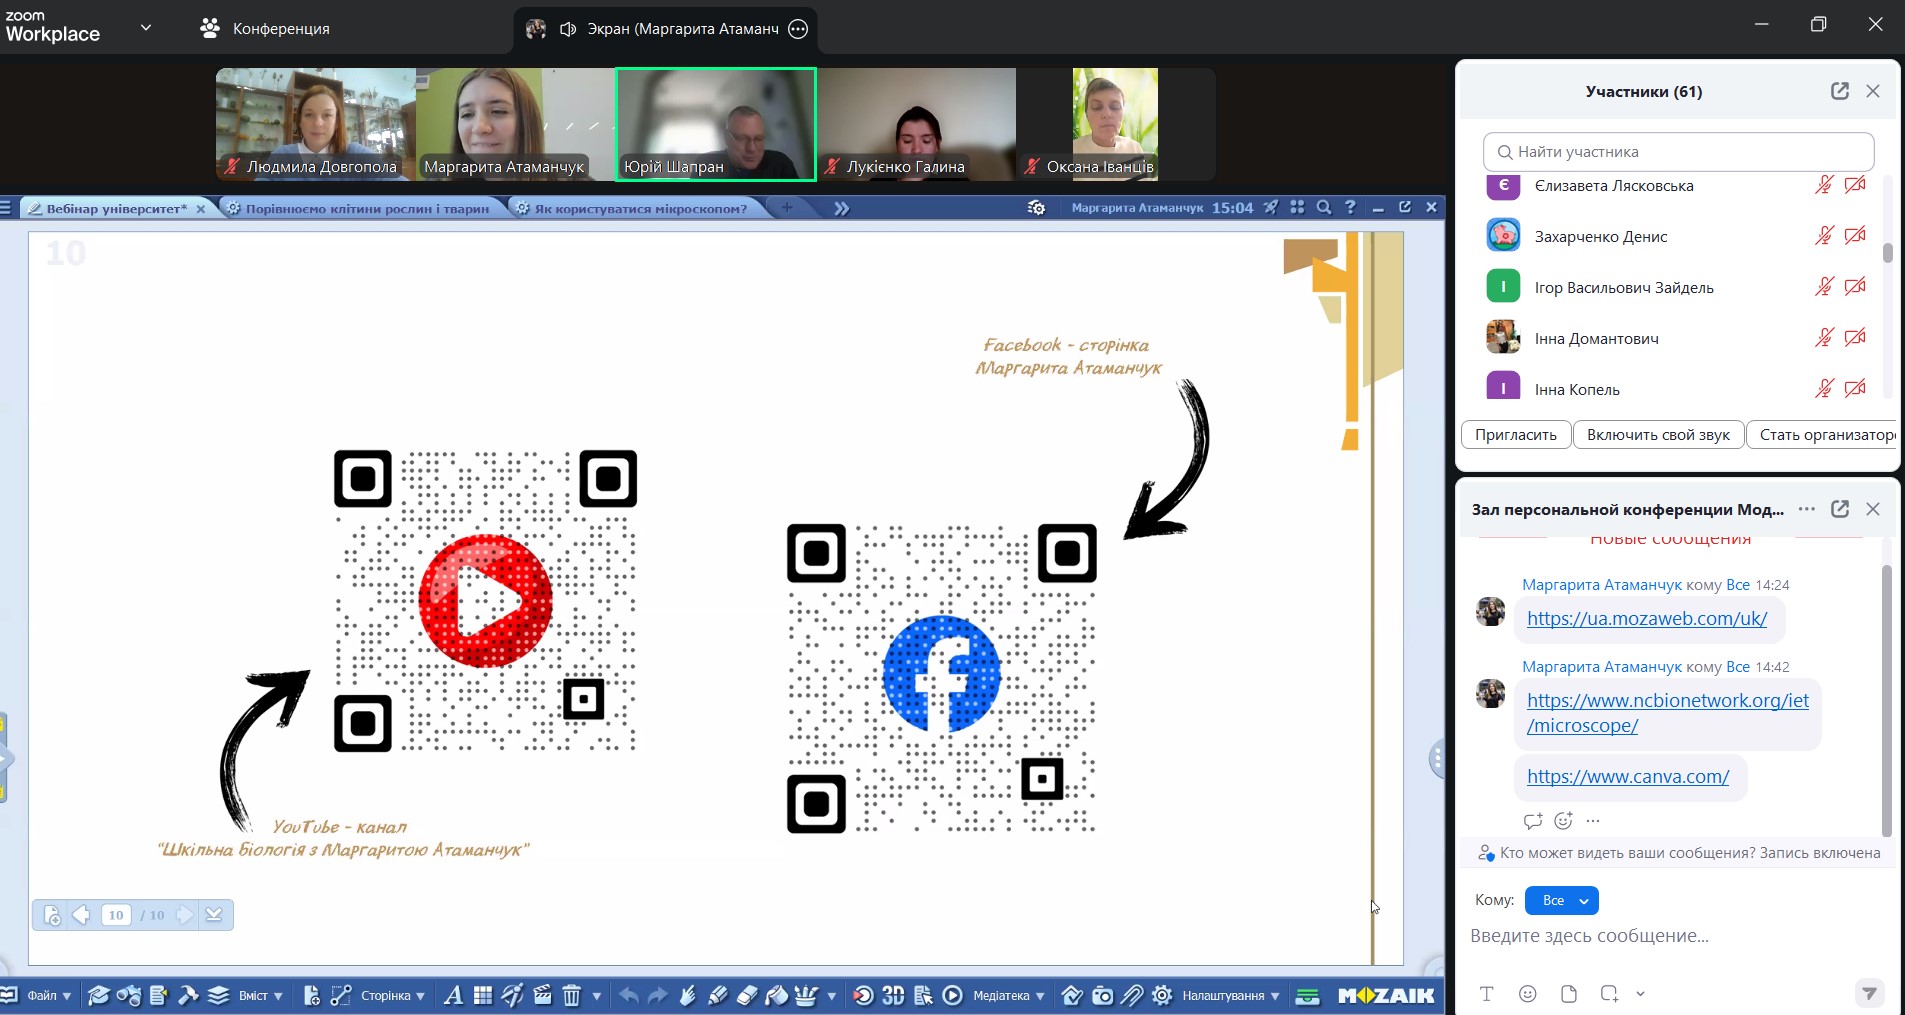
Task: Open the Файл menu
Action: tap(48, 995)
